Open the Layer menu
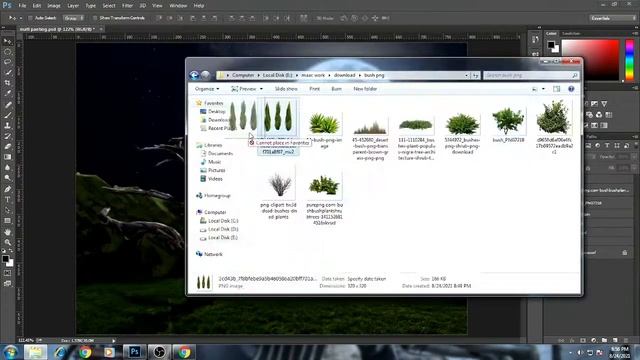 coord(73,6)
